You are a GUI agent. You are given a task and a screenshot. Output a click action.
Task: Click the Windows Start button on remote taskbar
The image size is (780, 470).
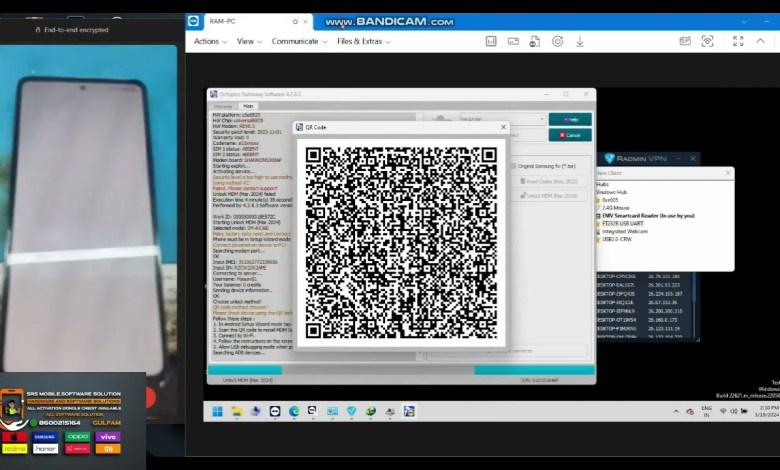click(x=217, y=411)
